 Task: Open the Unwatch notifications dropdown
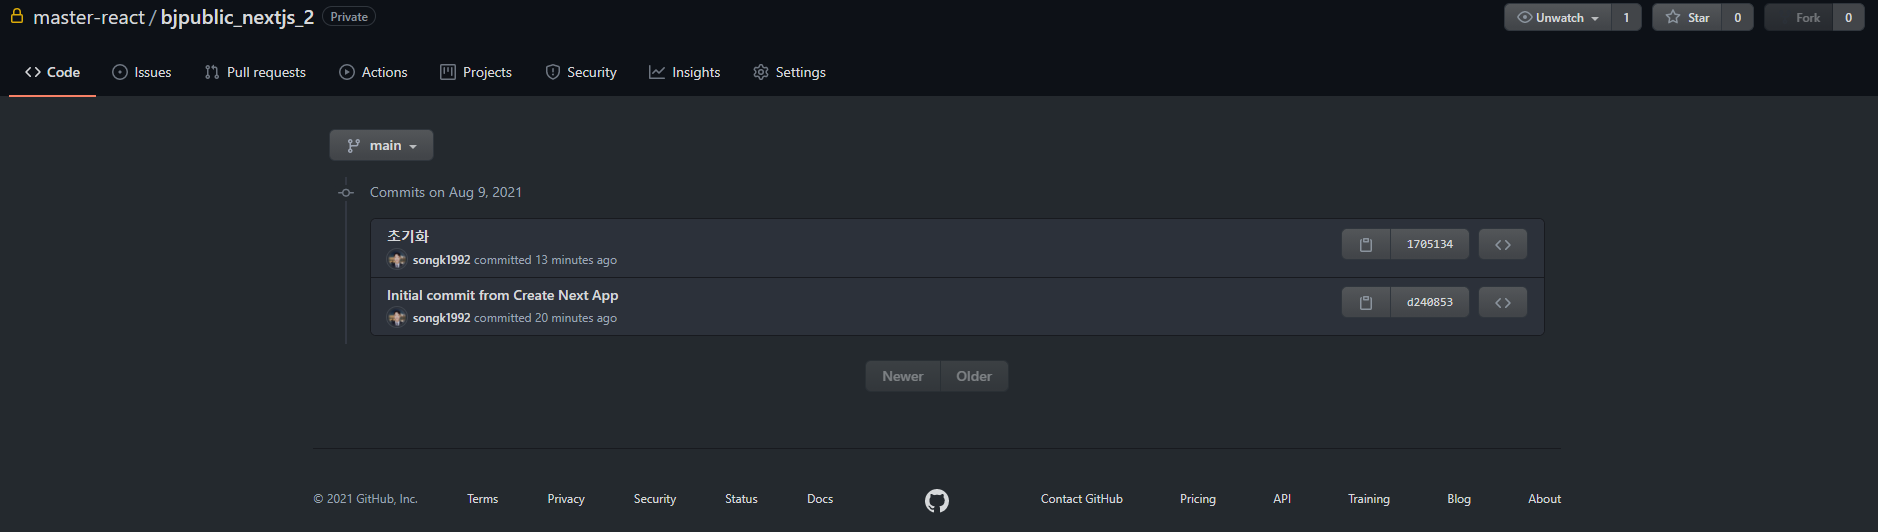1558,17
